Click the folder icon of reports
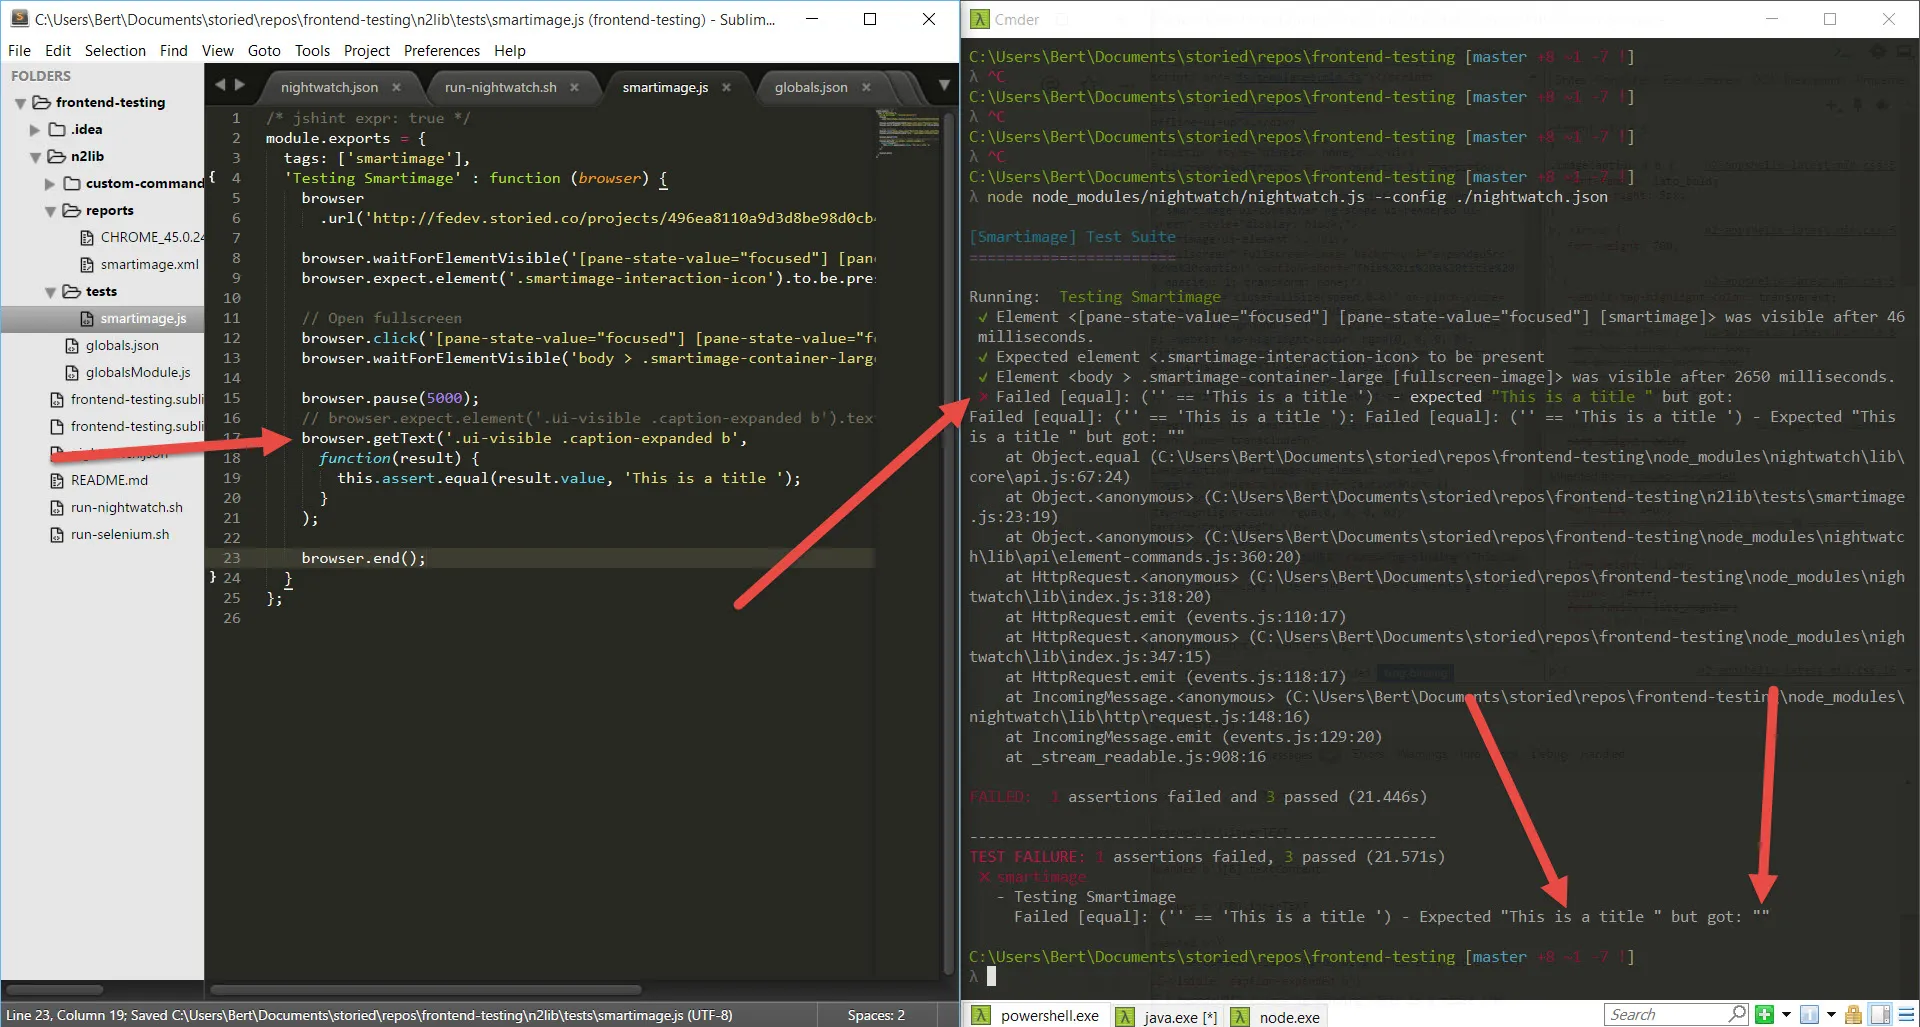Viewport: 1920px width, 1027px height. [x=71, y=210]
